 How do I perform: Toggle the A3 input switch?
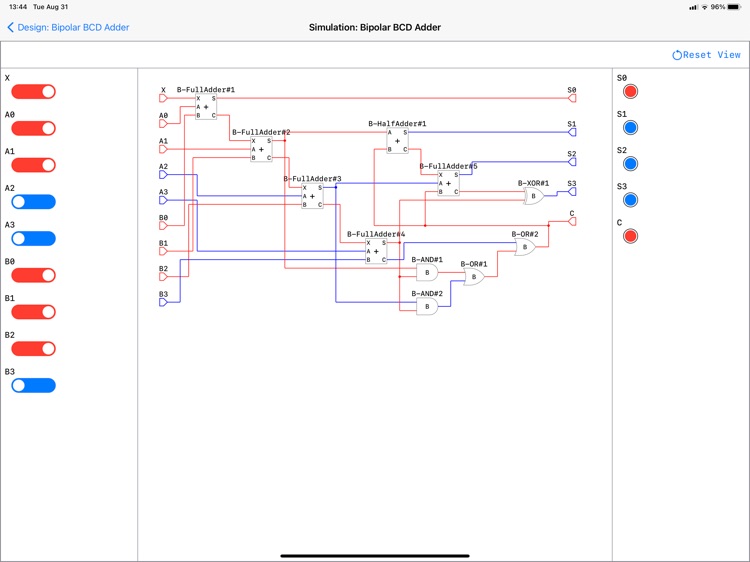(x=33, y=239)
